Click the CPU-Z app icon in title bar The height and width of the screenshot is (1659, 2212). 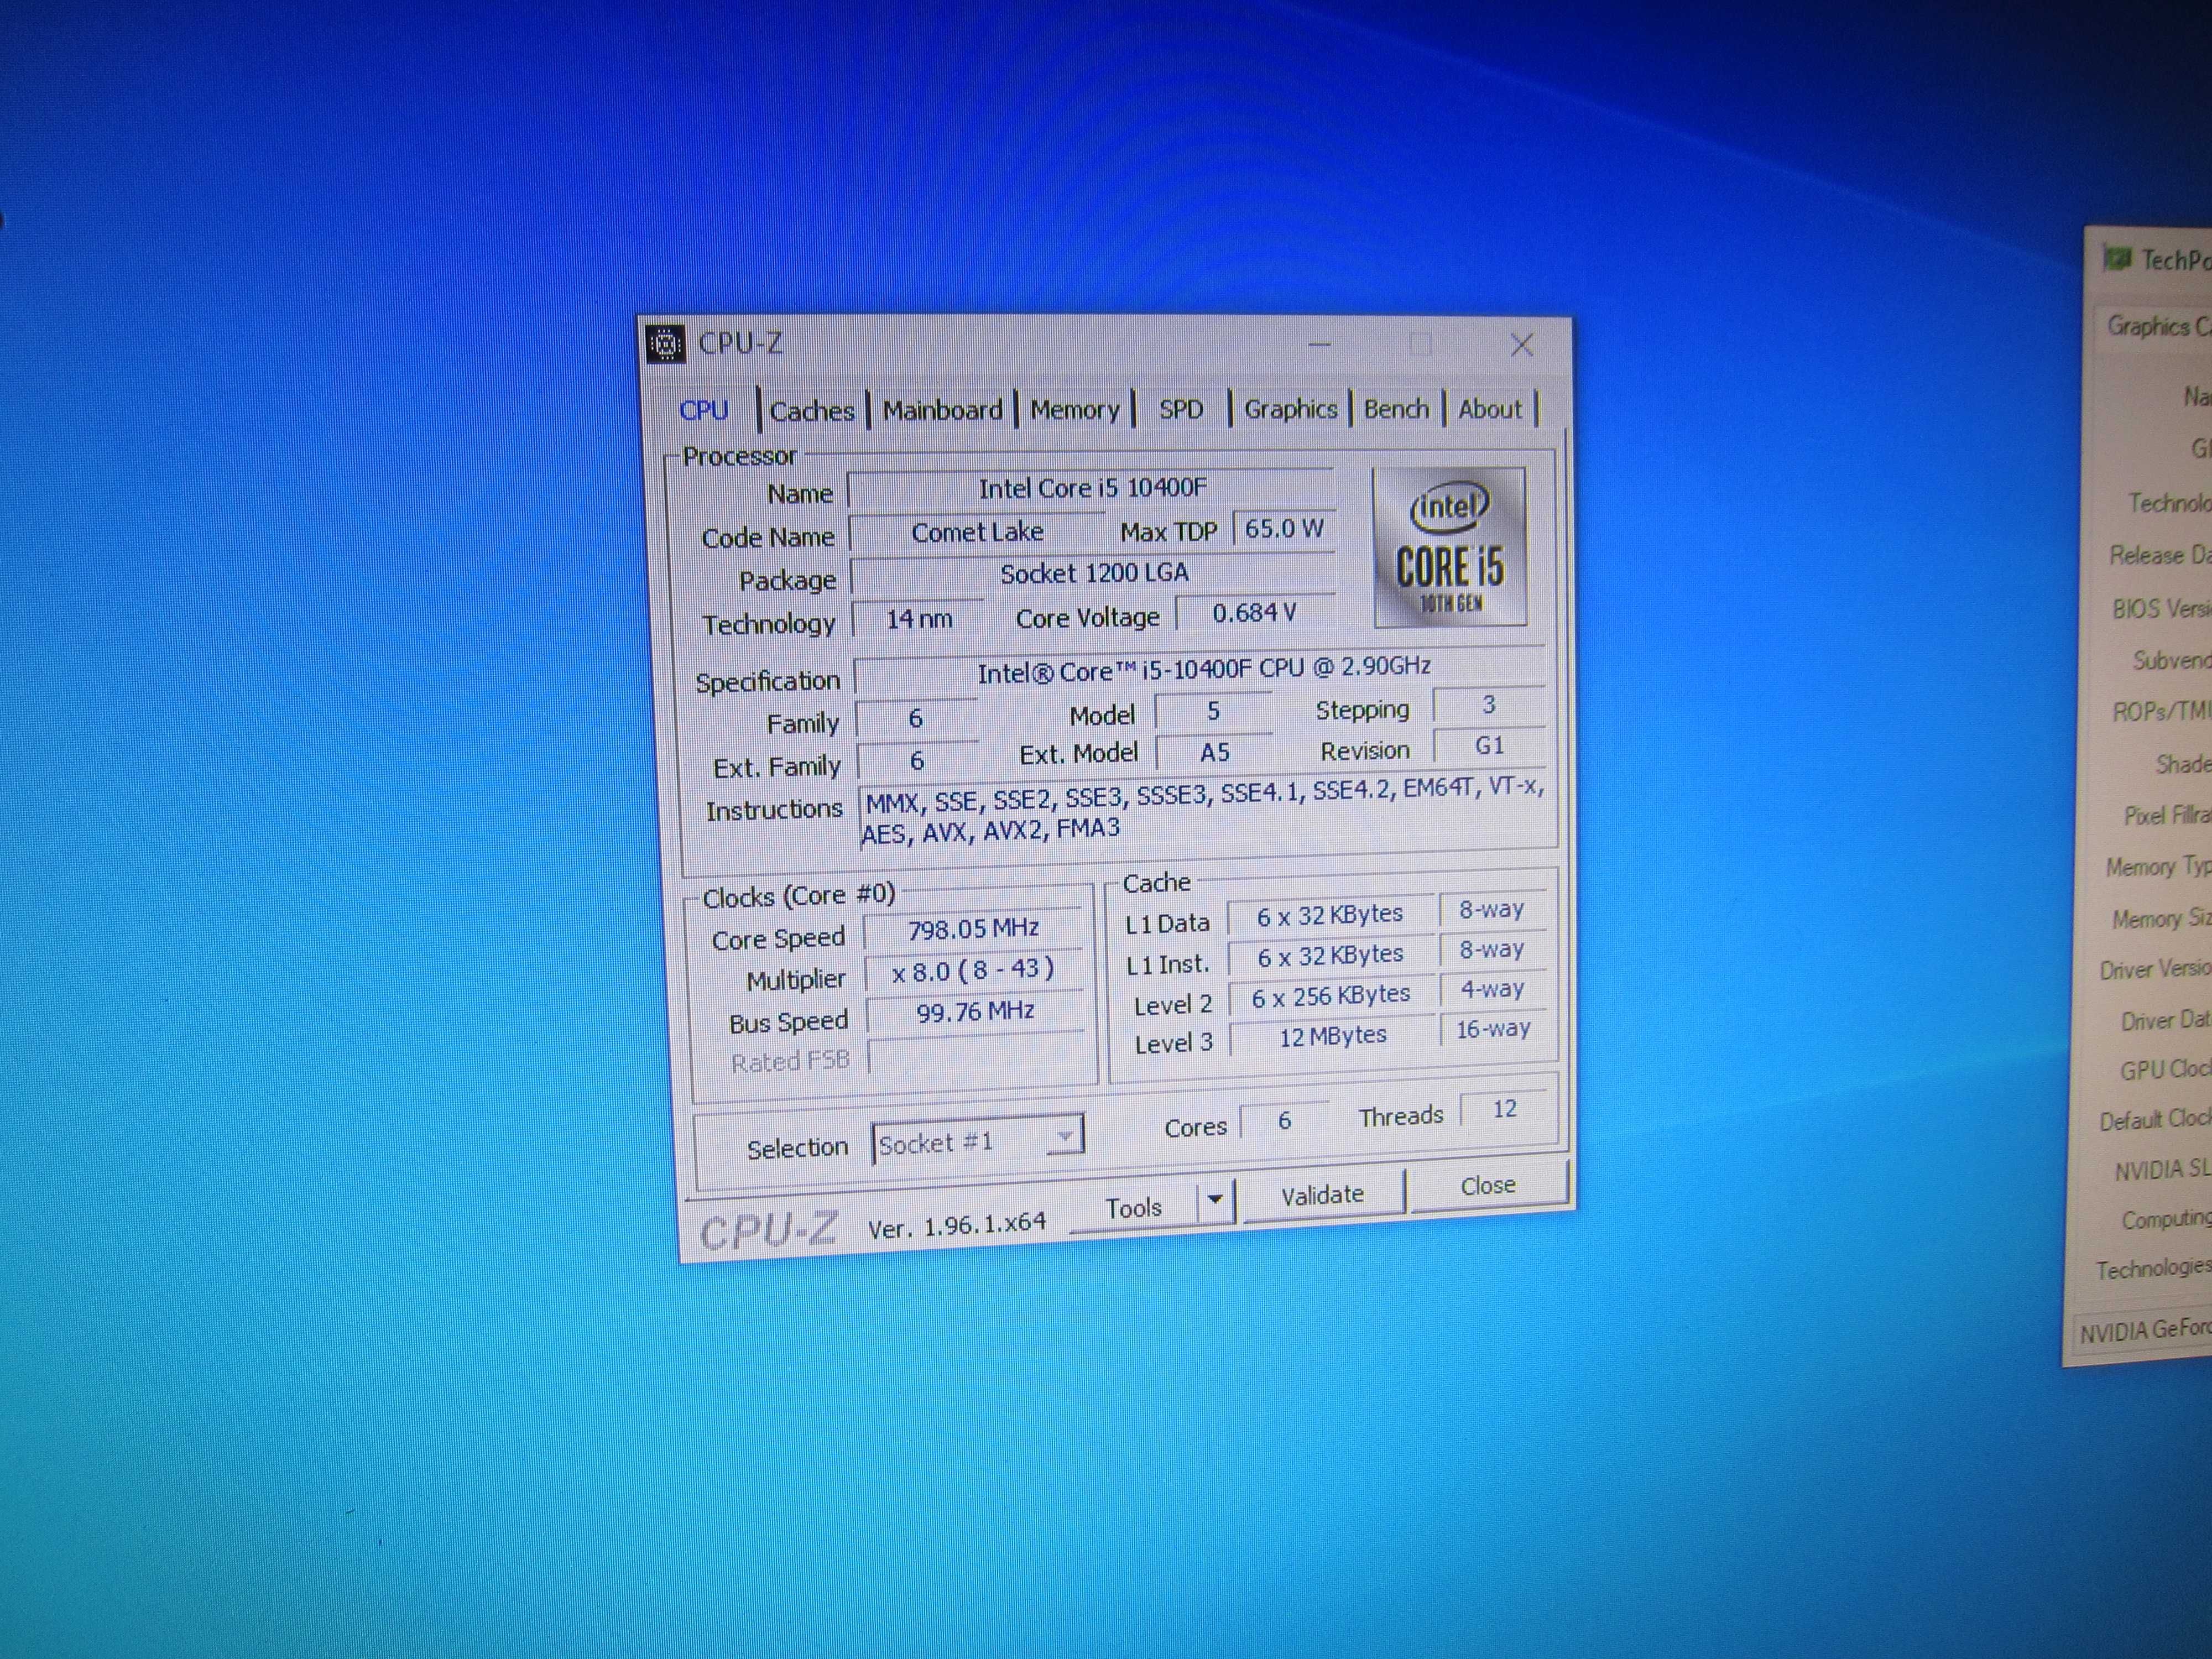point(665,345)
